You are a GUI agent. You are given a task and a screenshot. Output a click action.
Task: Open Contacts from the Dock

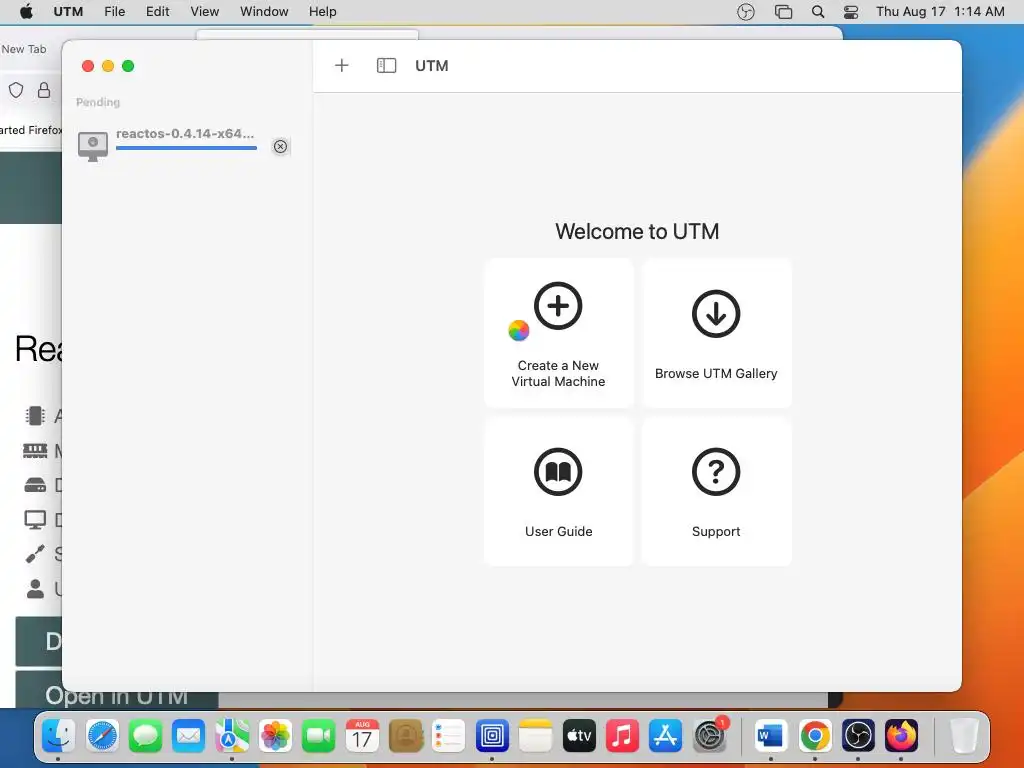[x=406, y=736]
